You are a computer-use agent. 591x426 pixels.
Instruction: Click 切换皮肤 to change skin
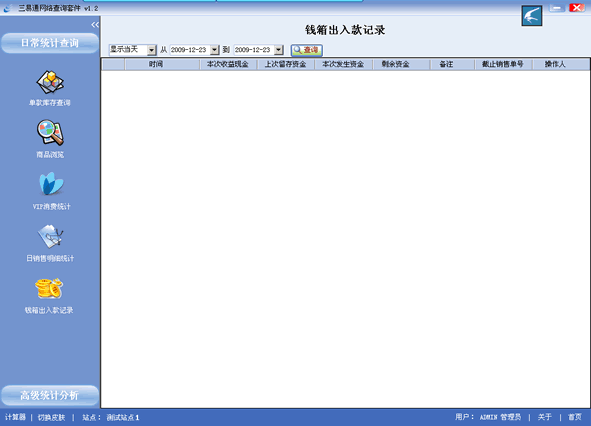(x=52, y=417)
